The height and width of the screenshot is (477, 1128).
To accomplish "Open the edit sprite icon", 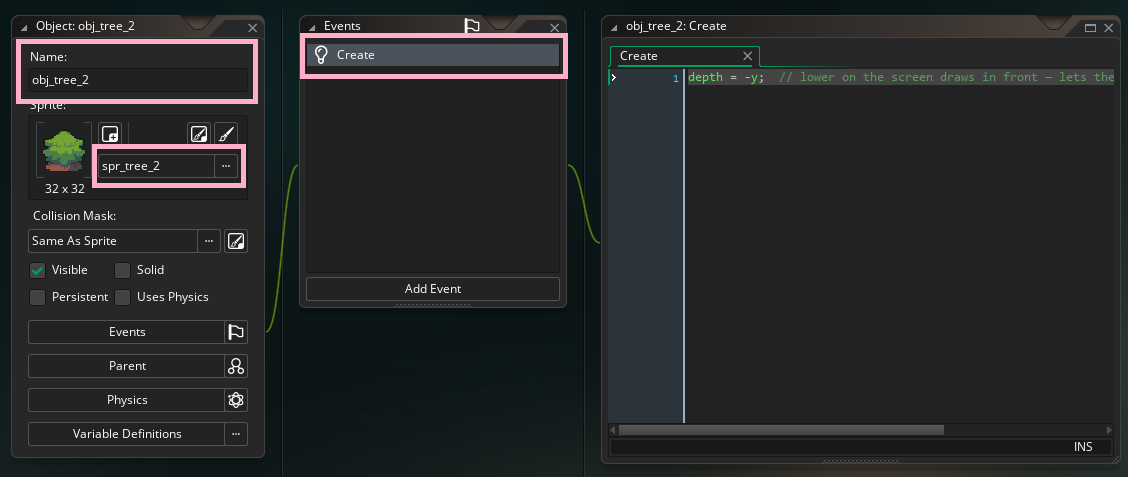I will point(199,133).
